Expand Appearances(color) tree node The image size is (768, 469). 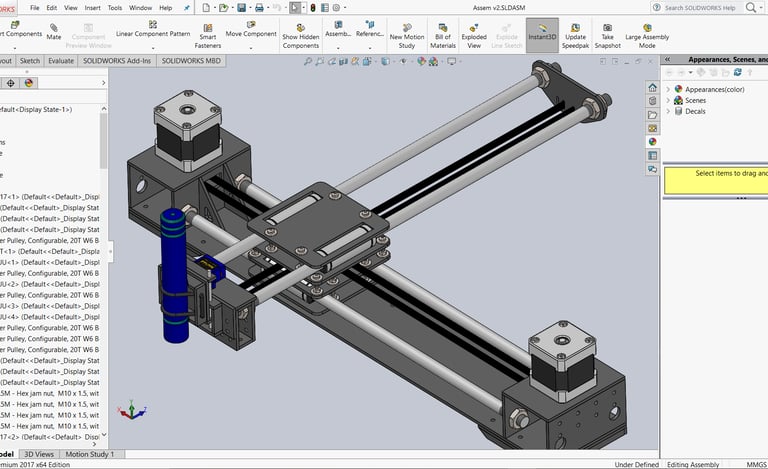(668, 89)
